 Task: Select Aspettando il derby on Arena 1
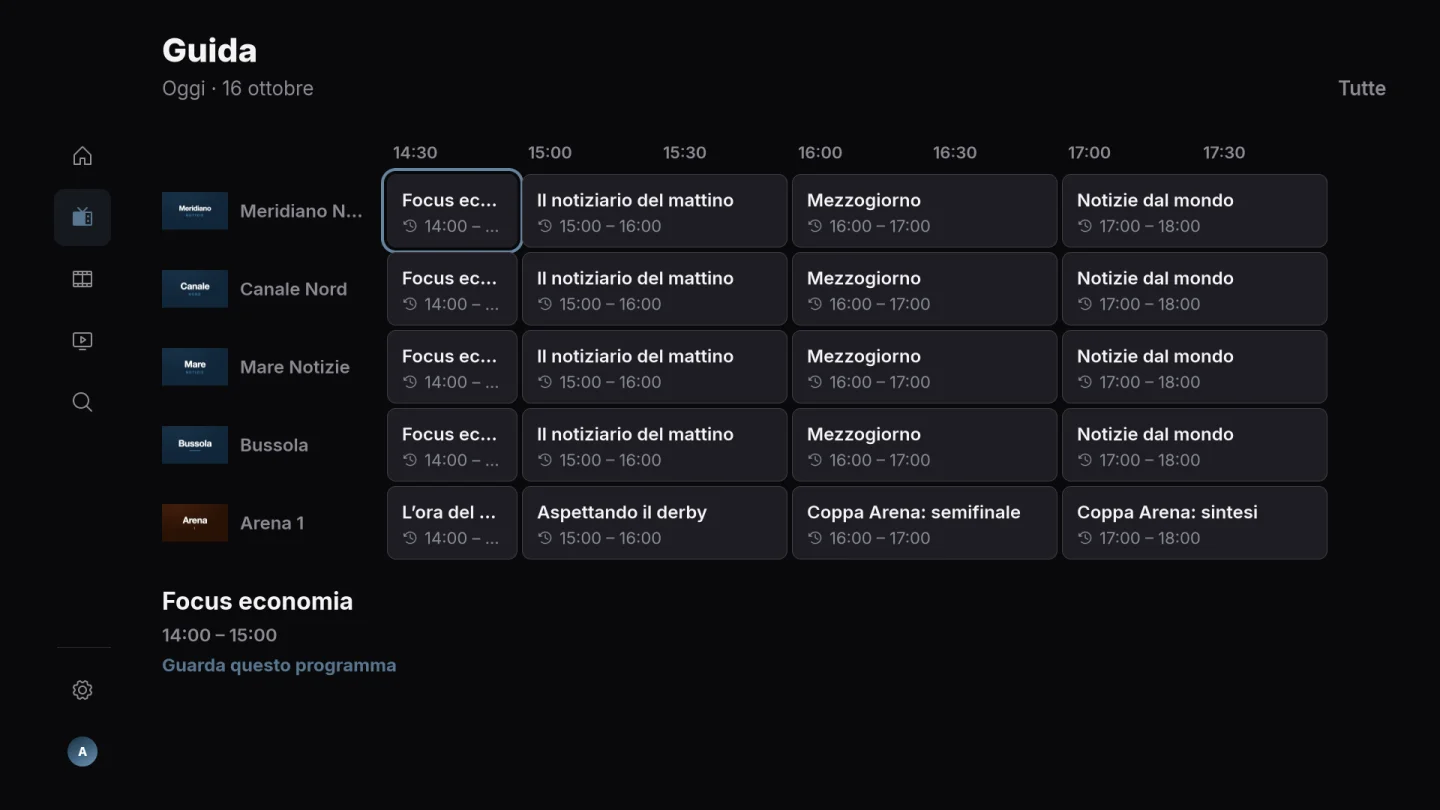pos(655,523)
